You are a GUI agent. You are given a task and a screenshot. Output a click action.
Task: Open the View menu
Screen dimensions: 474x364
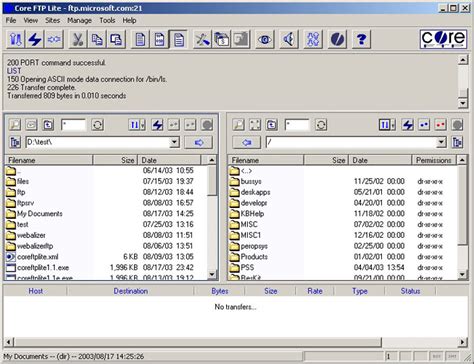click(x=31, y=20)
